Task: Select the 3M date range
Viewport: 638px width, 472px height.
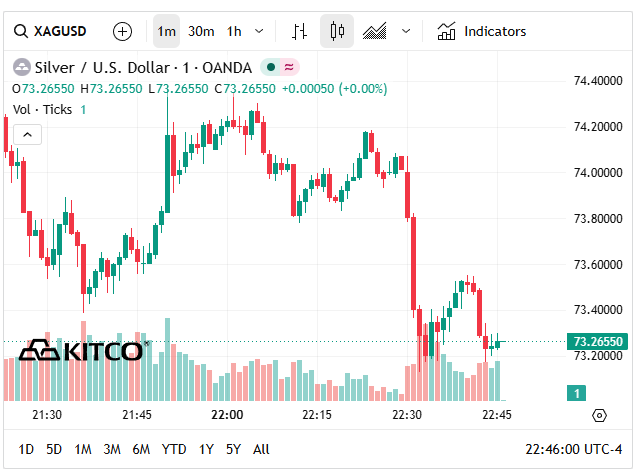Action: point(112,450)
